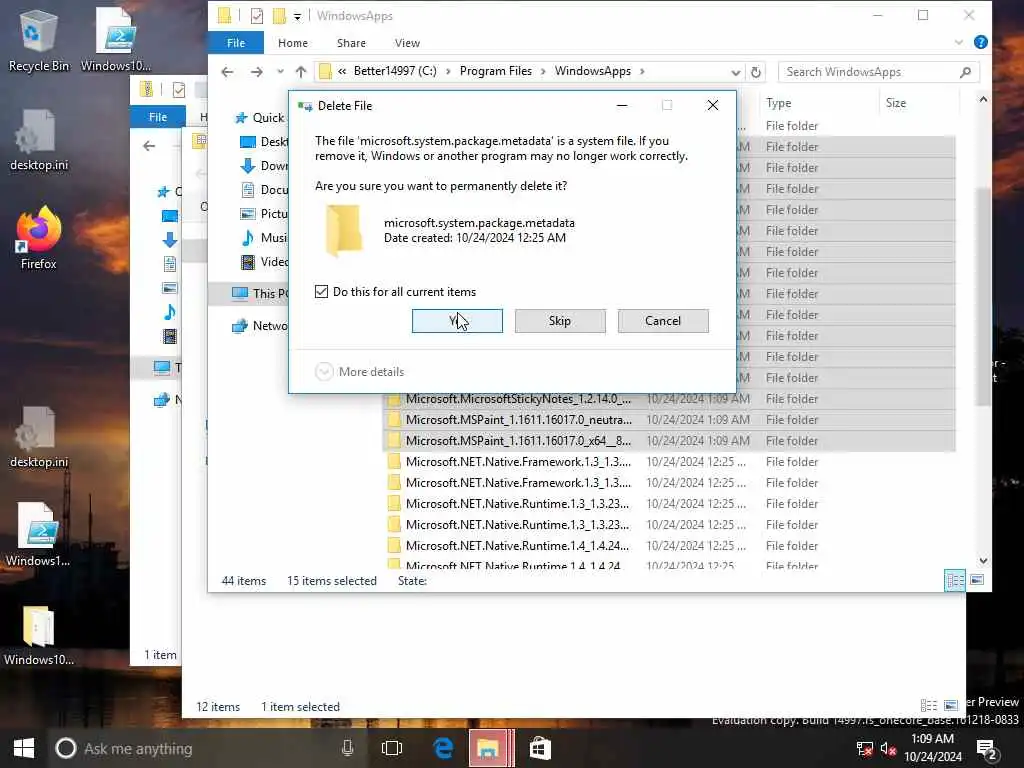Navigate to Program Files breadcrumb
The width and height of the screenshot is (1024, 768).
coord(496,71)
